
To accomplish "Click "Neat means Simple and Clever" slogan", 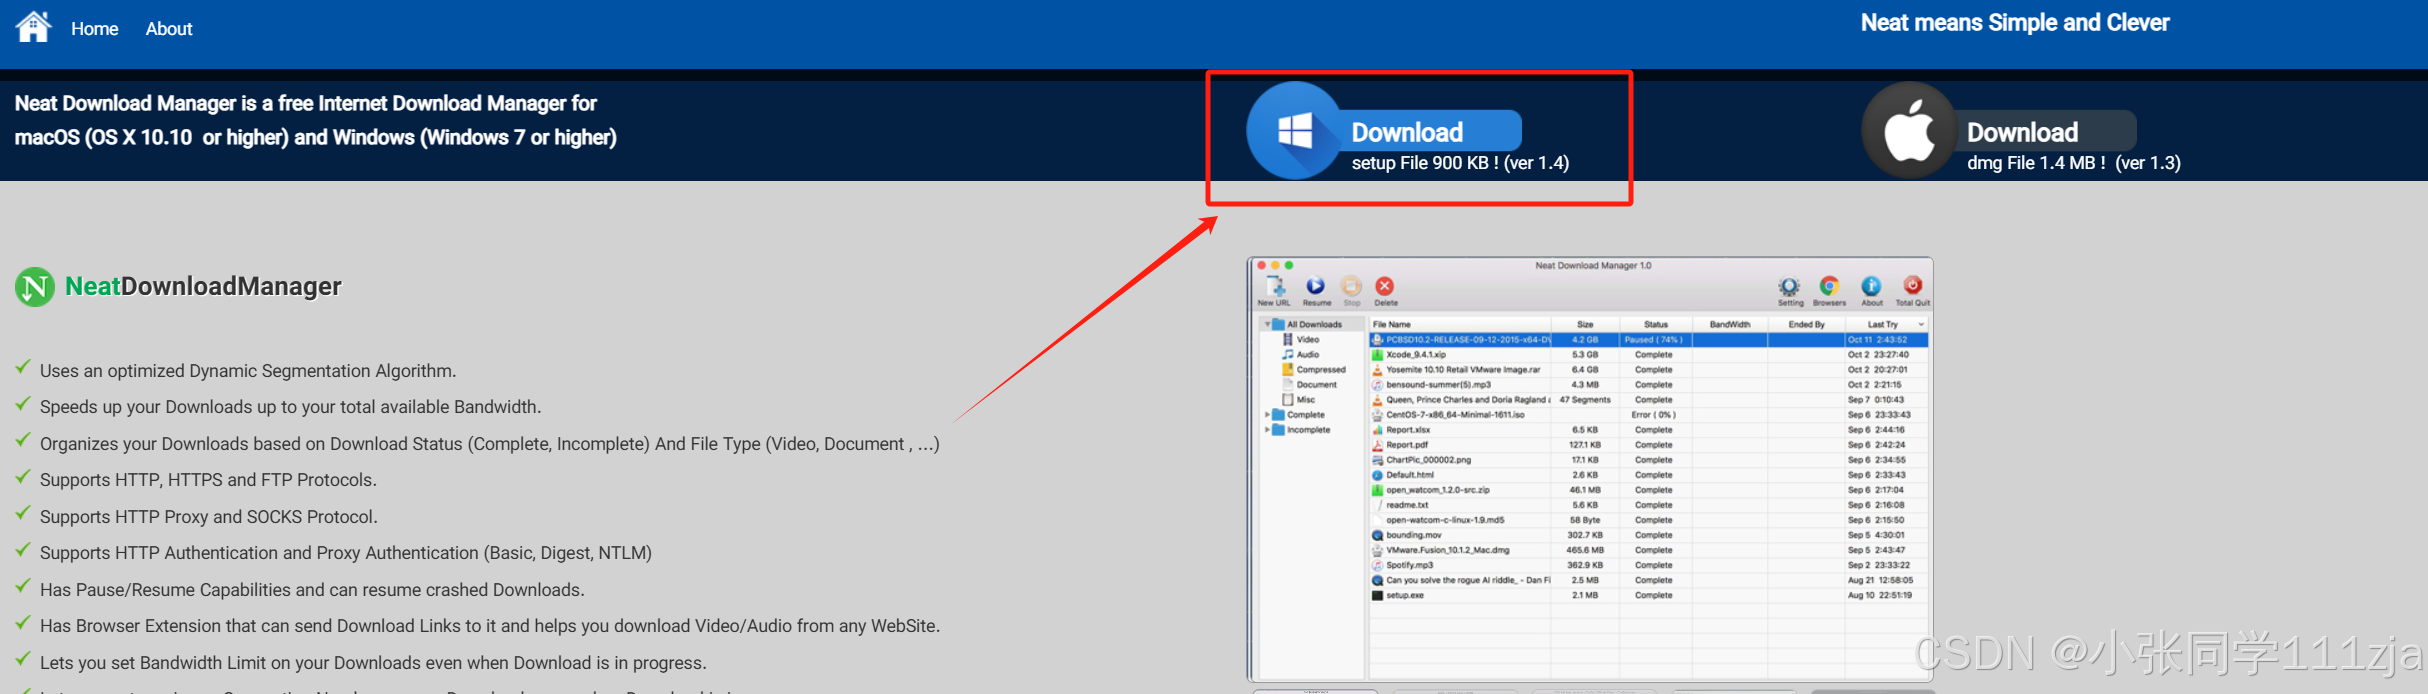I will point(2015,23).
